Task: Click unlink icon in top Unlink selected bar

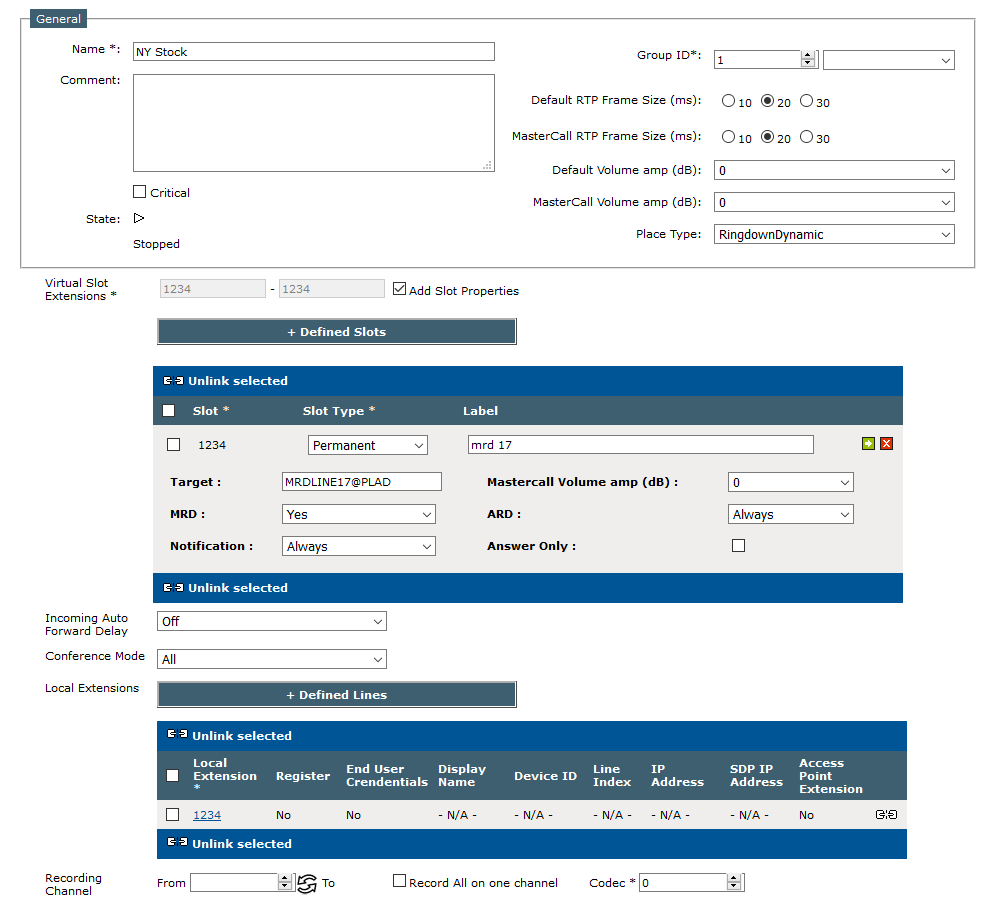Action: (x=172, y=380)
